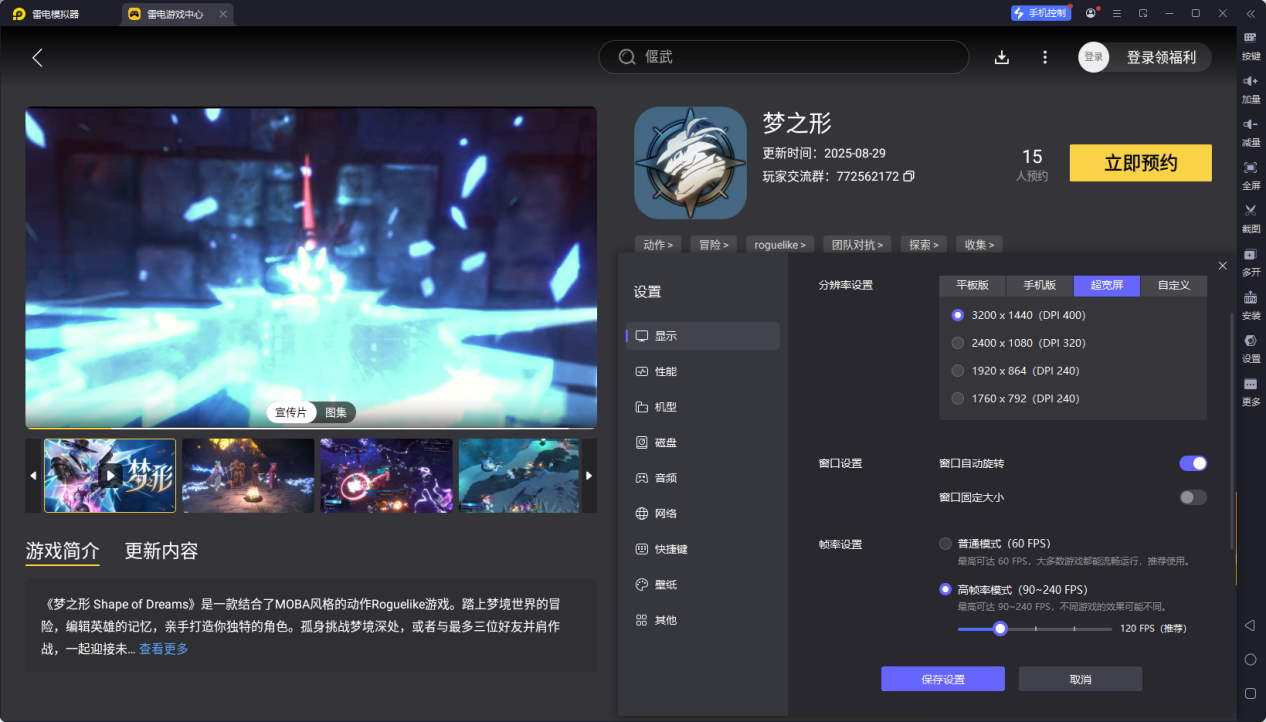Select the campfire scene thumbnail

[248, 476]
